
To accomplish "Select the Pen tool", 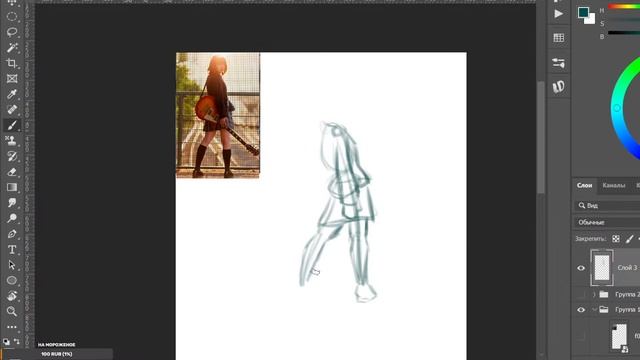I will 12,234.
